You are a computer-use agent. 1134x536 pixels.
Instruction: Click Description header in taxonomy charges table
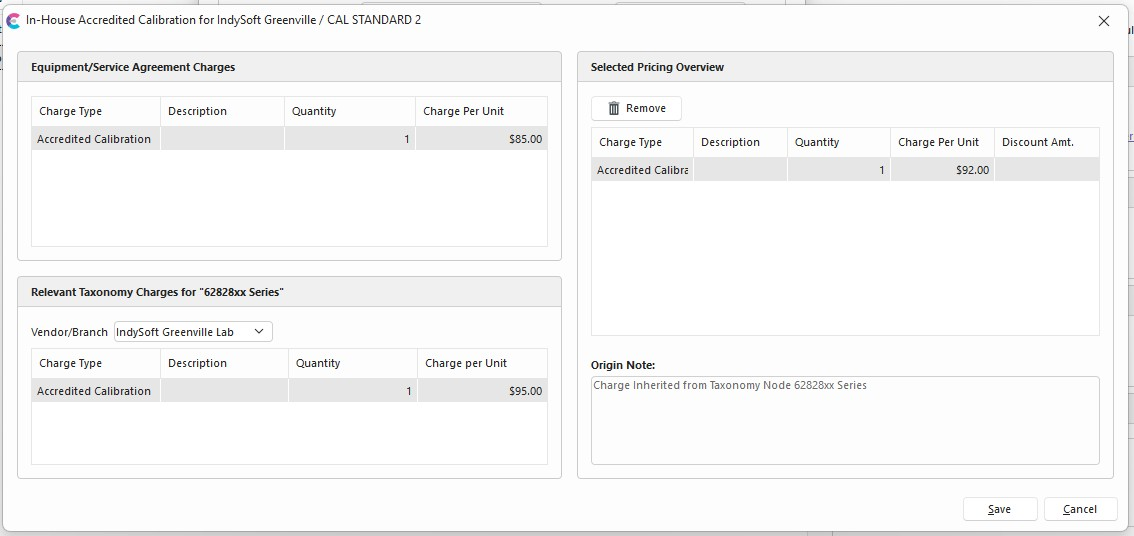point(224,363)
